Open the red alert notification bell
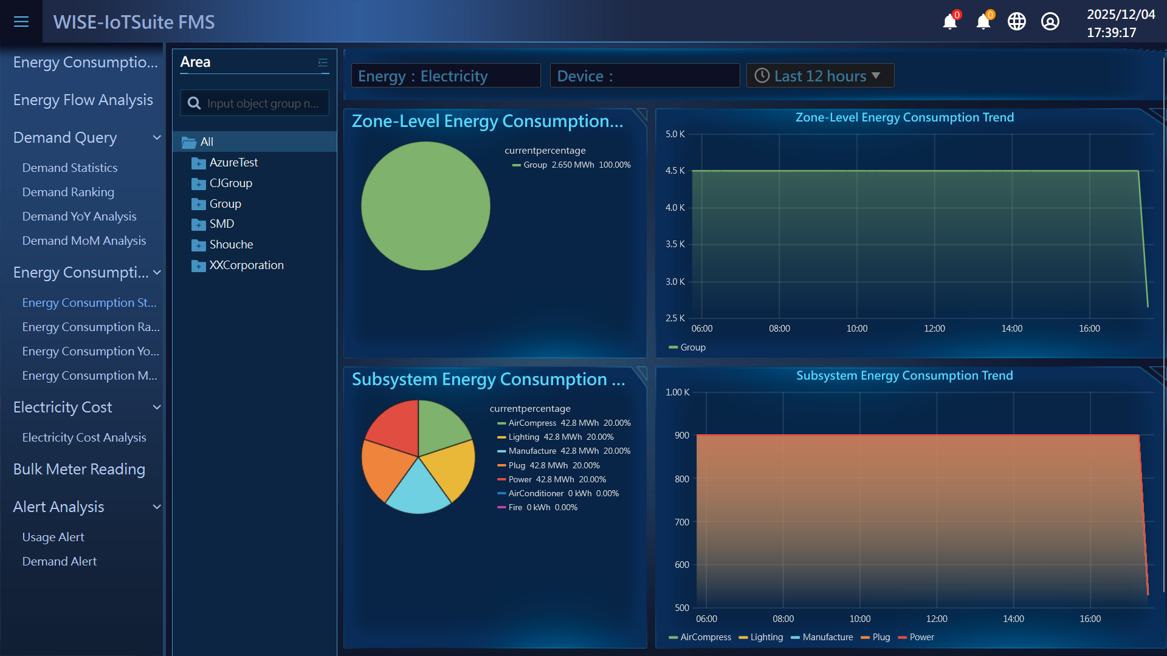This screenshot has width=1167, height=656. coord(950,20)
